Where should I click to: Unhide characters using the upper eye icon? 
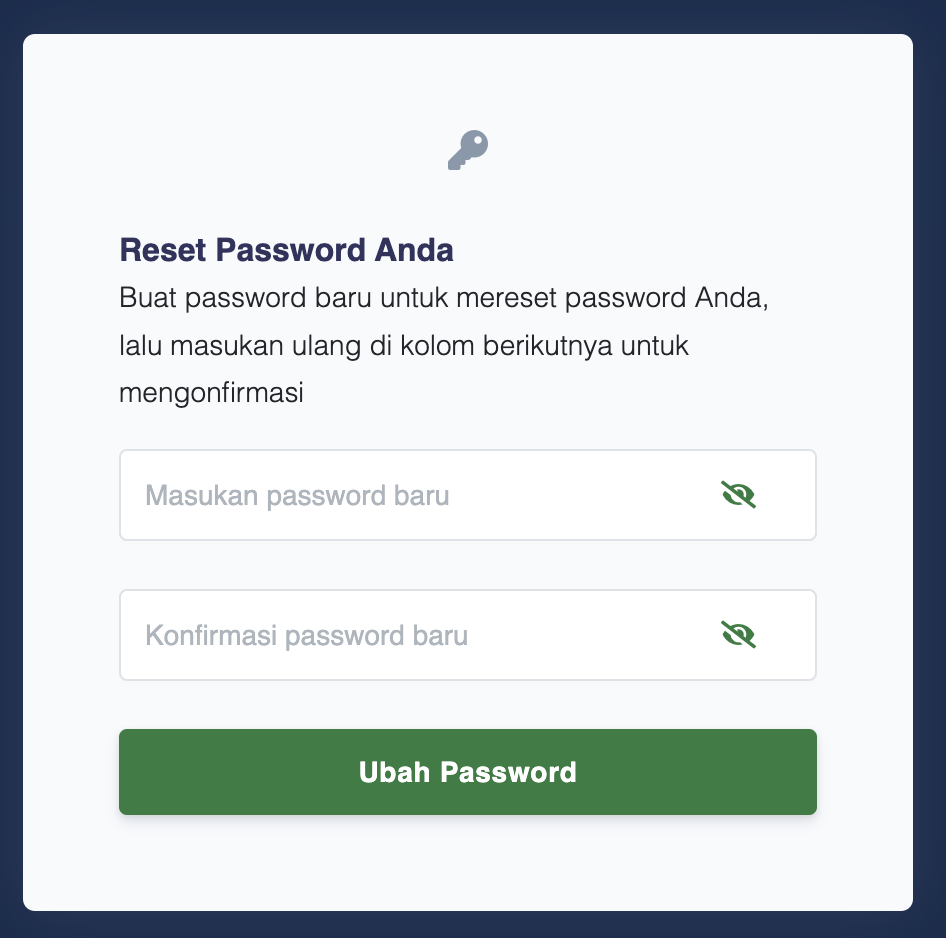point(738,494)
